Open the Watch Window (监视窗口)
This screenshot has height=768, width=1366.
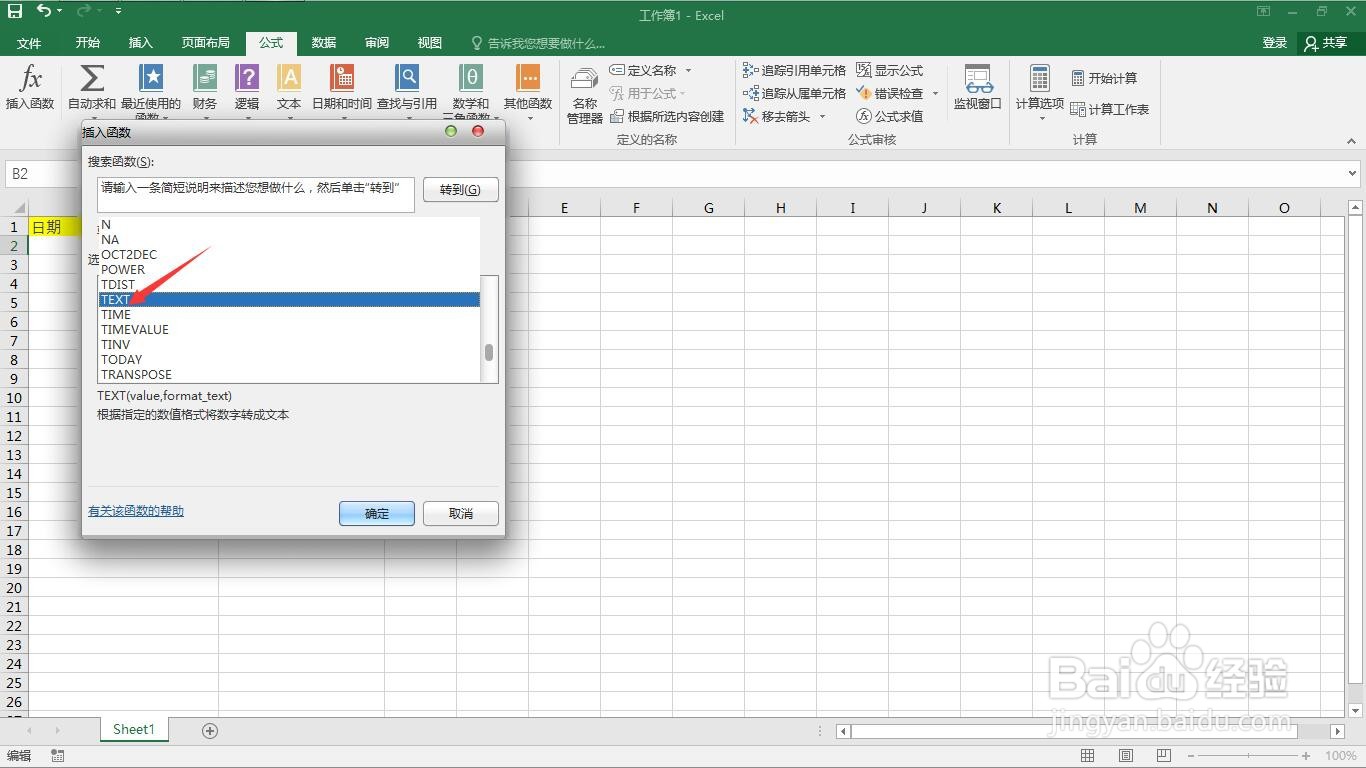978,87
